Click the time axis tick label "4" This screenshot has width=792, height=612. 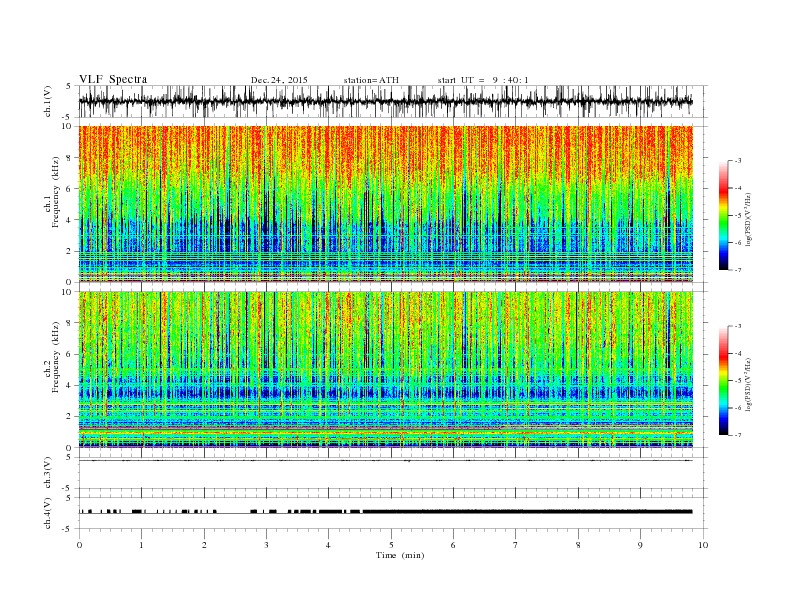pos(329,545)
